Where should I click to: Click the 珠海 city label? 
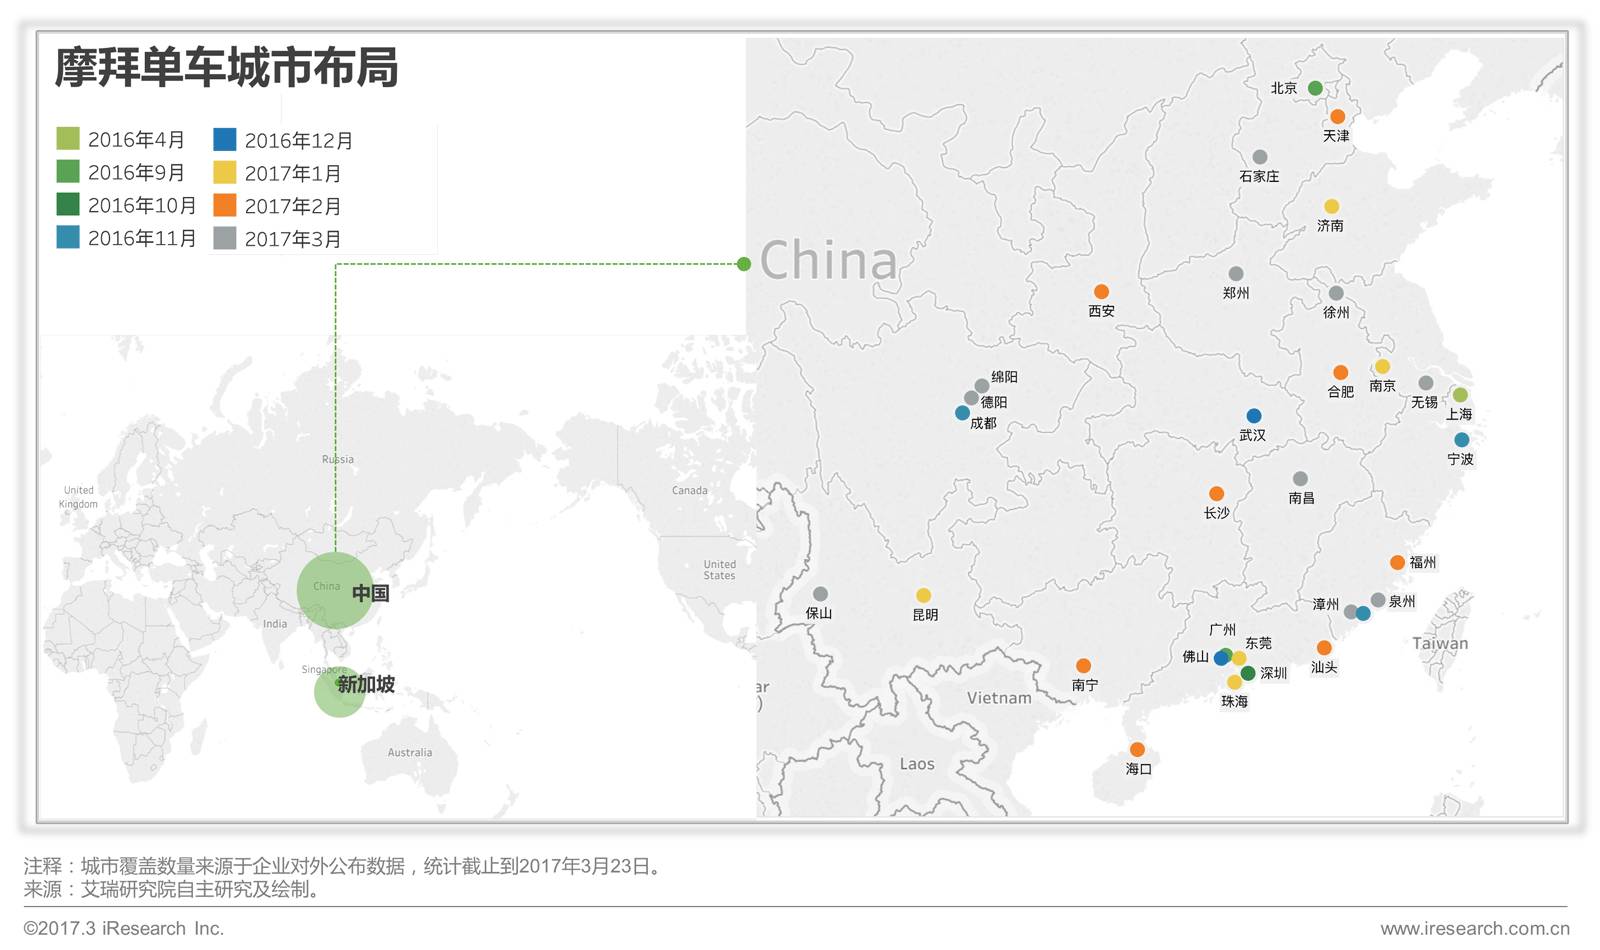[1234, 701]
